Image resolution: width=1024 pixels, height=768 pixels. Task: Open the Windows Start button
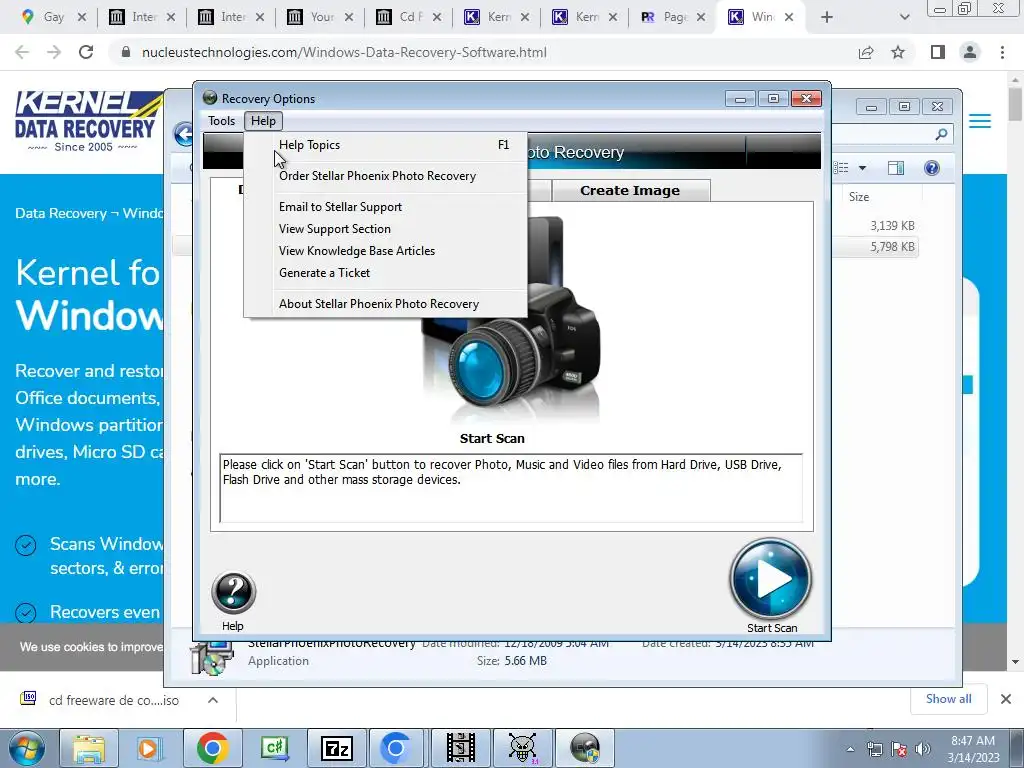(26, 748)
